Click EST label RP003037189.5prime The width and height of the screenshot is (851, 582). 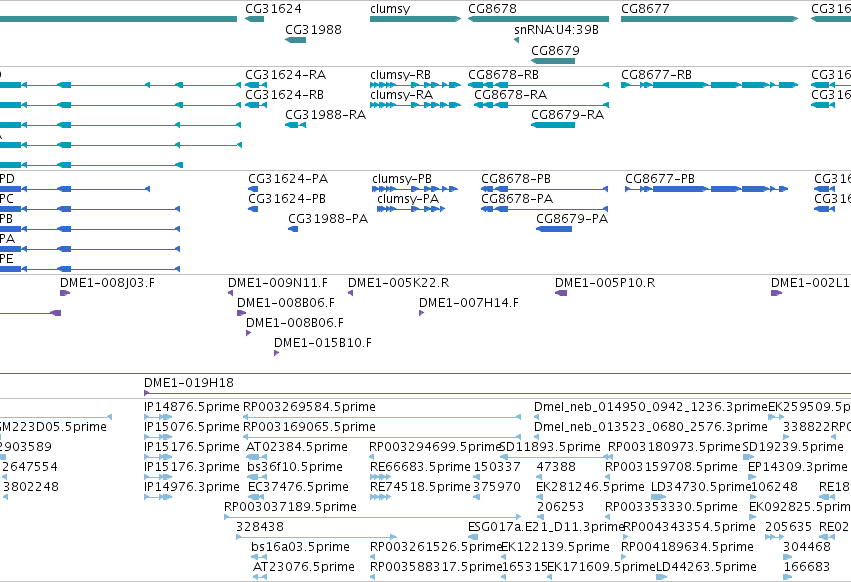point(290,508)
